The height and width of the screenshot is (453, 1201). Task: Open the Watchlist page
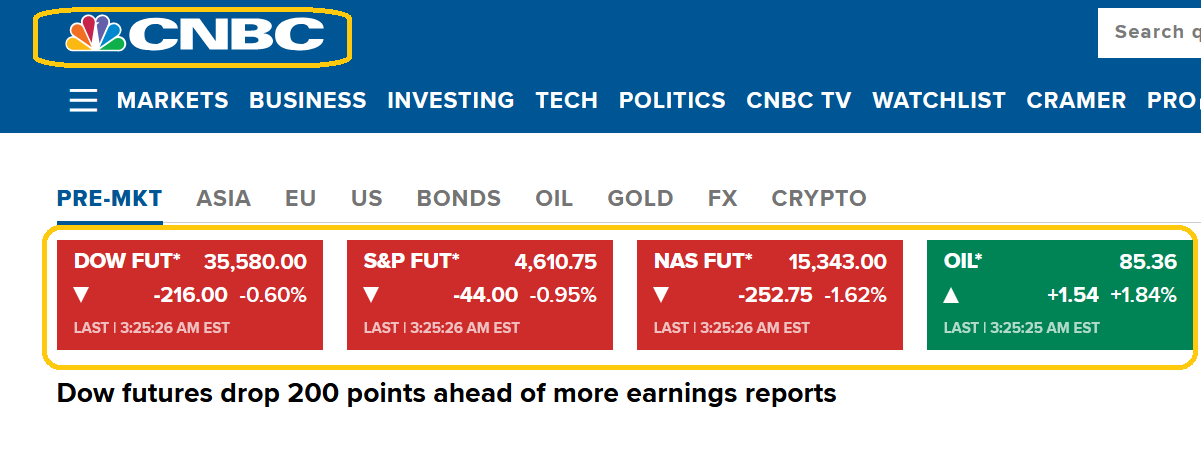pyautogui.click(x=938, y=100)
